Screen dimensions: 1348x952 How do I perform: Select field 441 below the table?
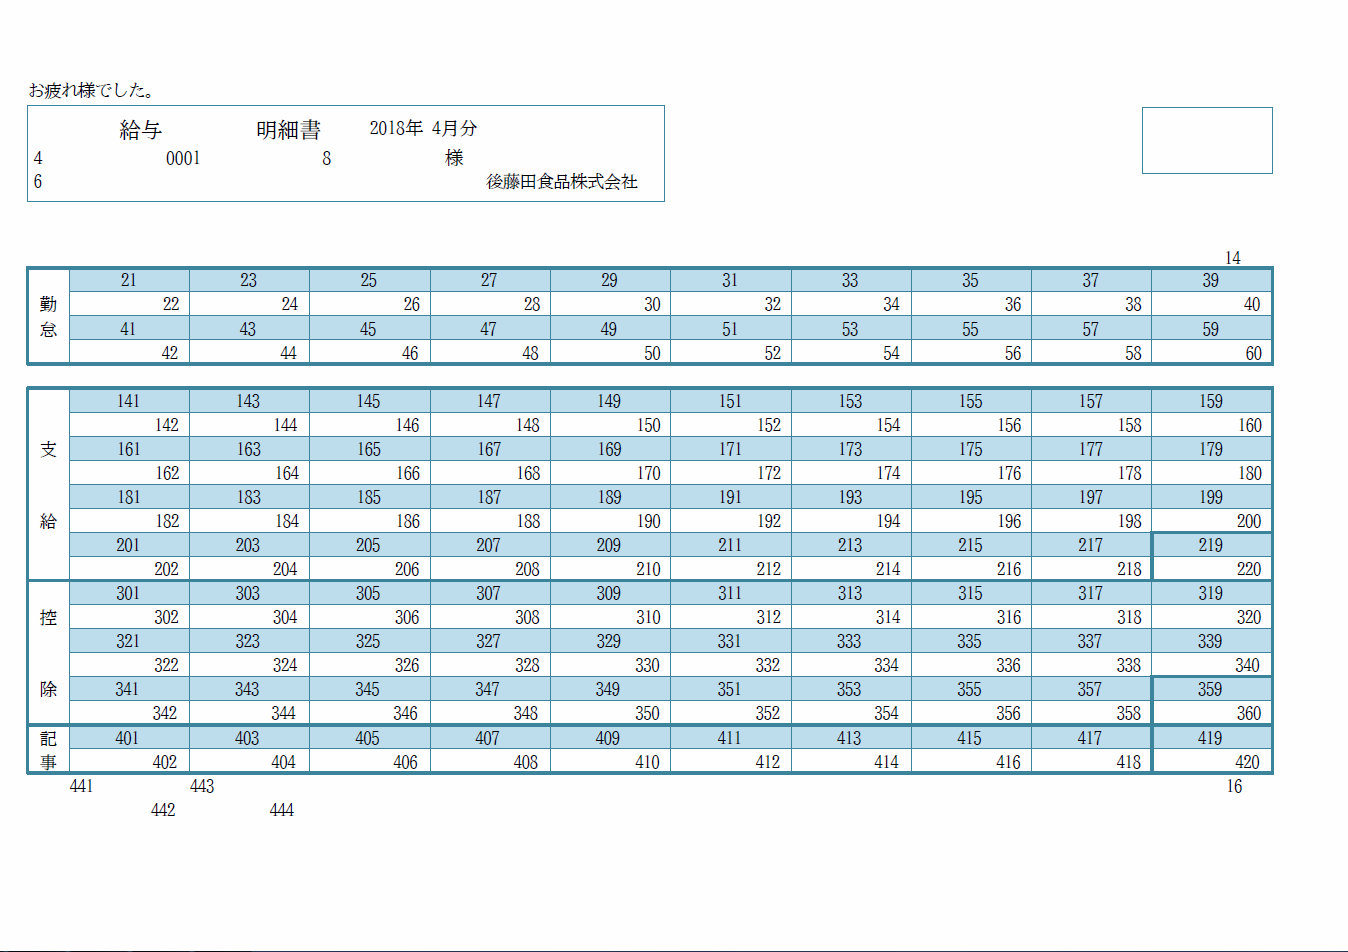point(82,786)
